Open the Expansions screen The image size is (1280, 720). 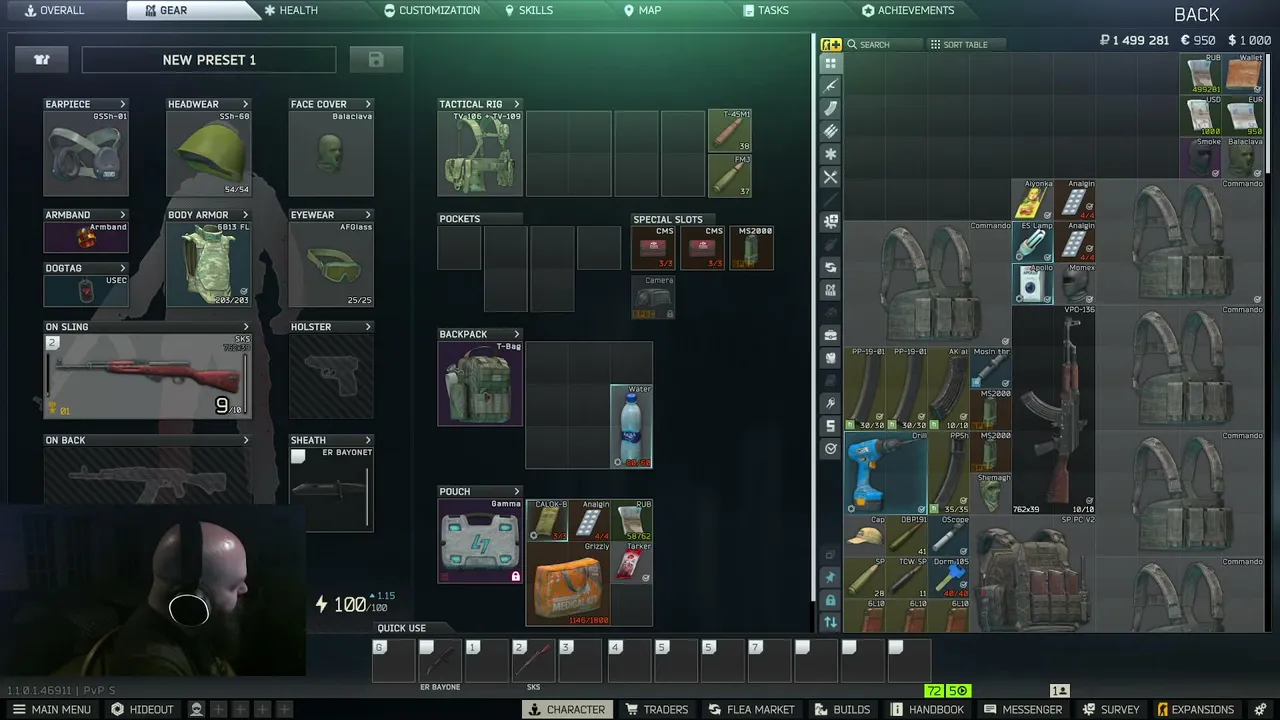pyautogui.click(x=1195, y=709)
